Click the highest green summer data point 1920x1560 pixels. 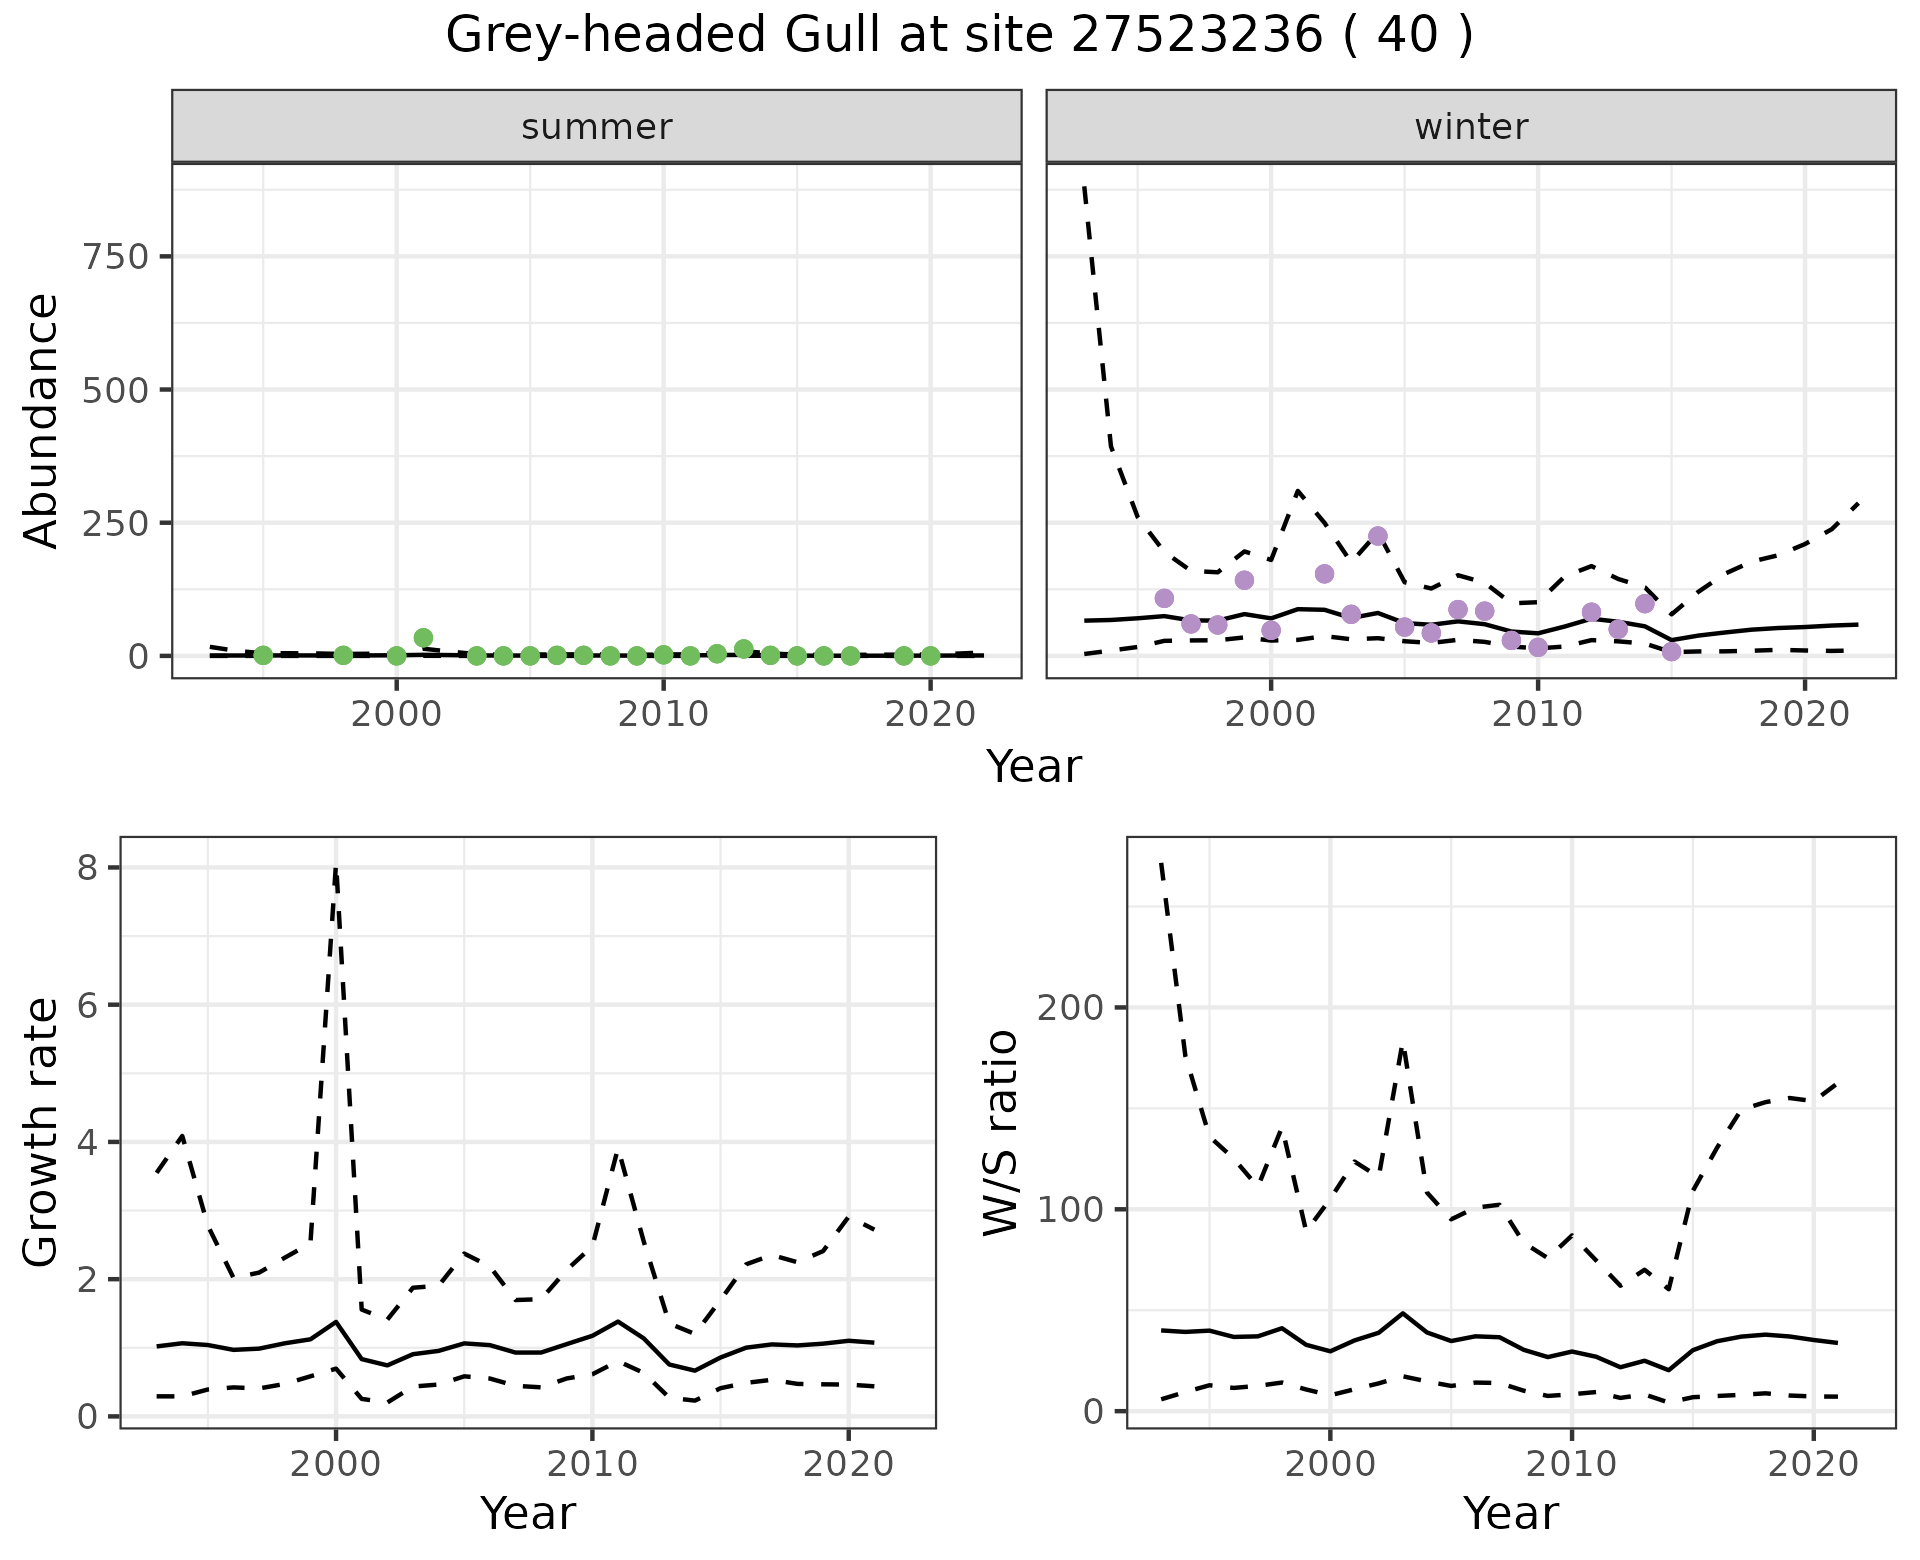click(423, 638)
